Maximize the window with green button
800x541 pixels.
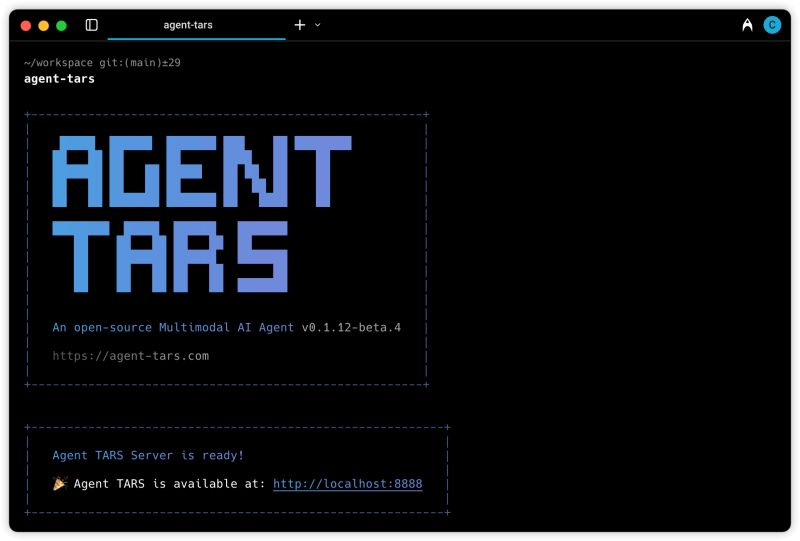click(61, 26)
